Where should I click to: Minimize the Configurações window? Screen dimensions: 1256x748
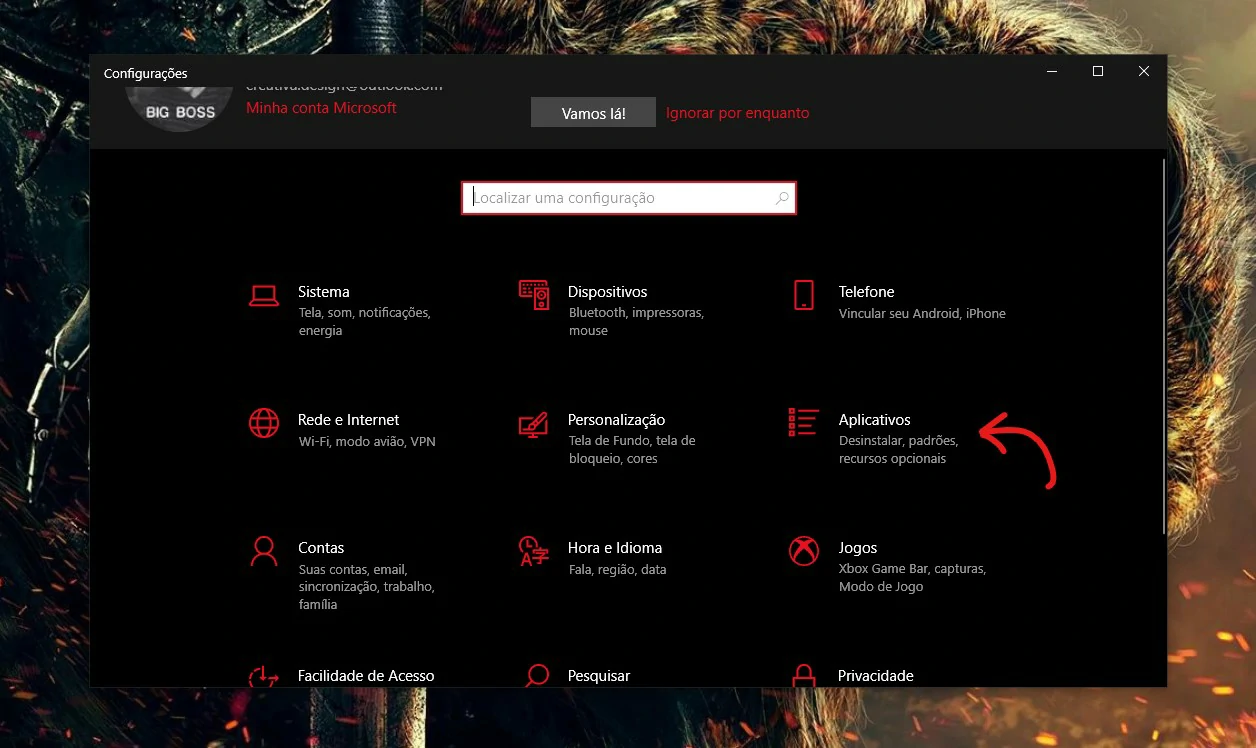1052,72
